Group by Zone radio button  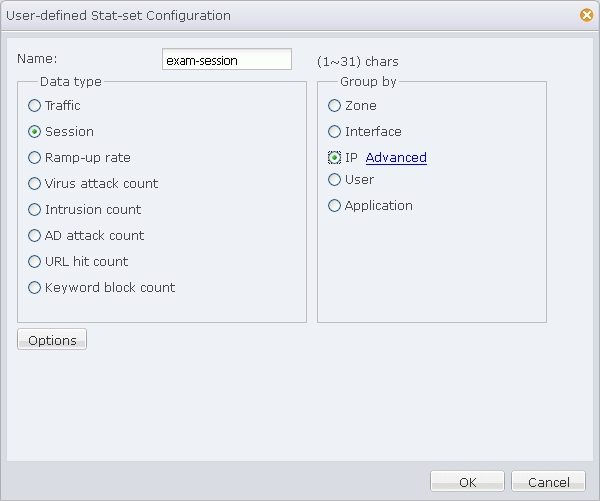coord(335,105)
